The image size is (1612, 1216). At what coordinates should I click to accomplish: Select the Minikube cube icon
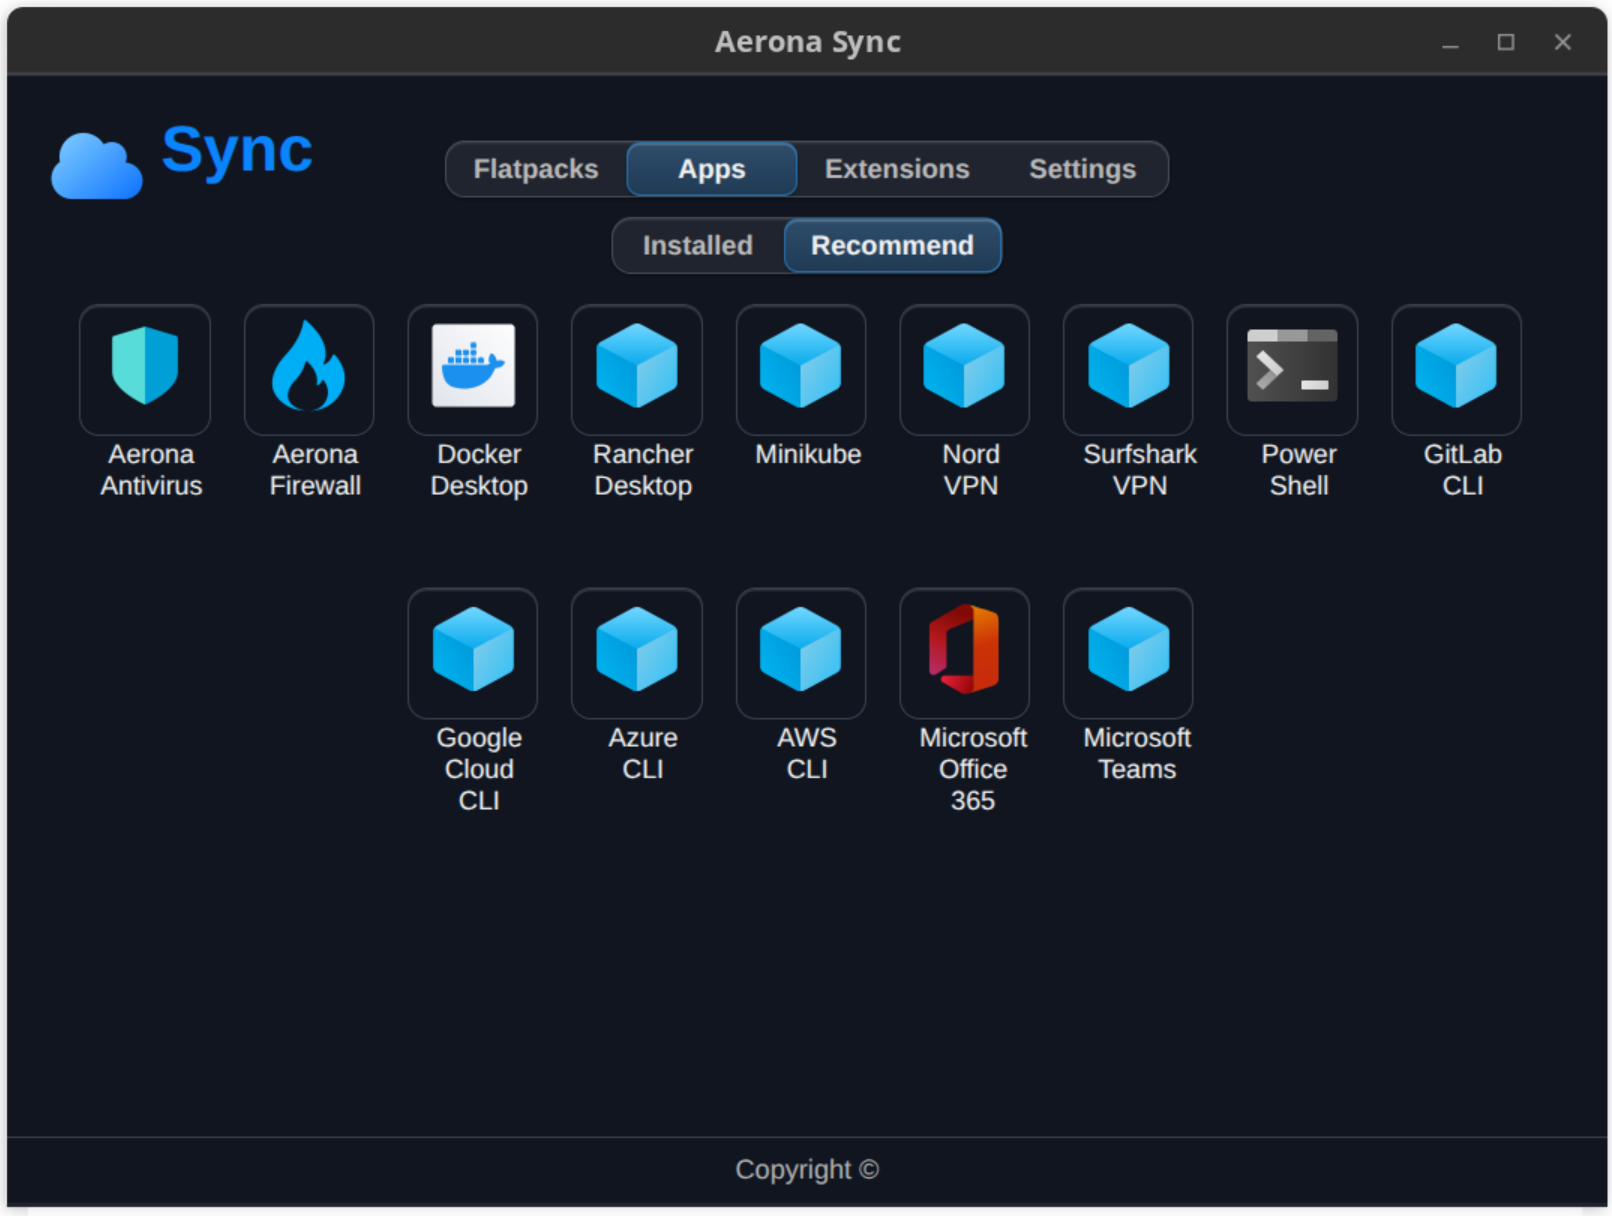click(x=801, y=369)
